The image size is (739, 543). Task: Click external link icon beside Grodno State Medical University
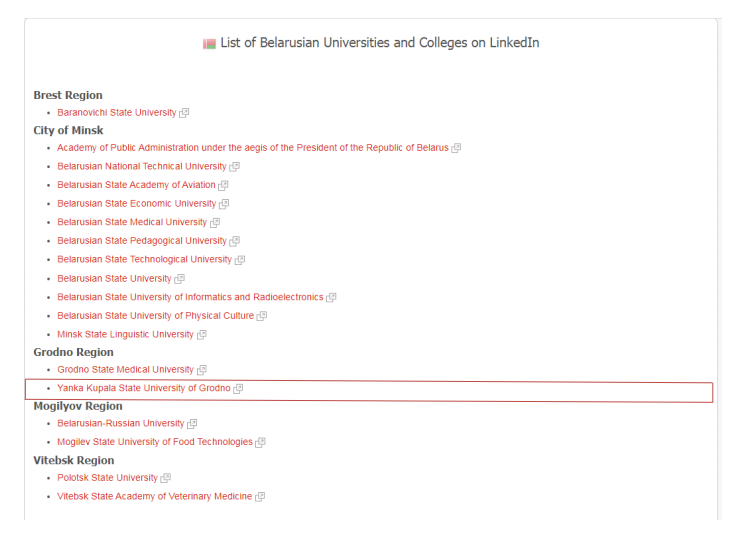point(202,370)
